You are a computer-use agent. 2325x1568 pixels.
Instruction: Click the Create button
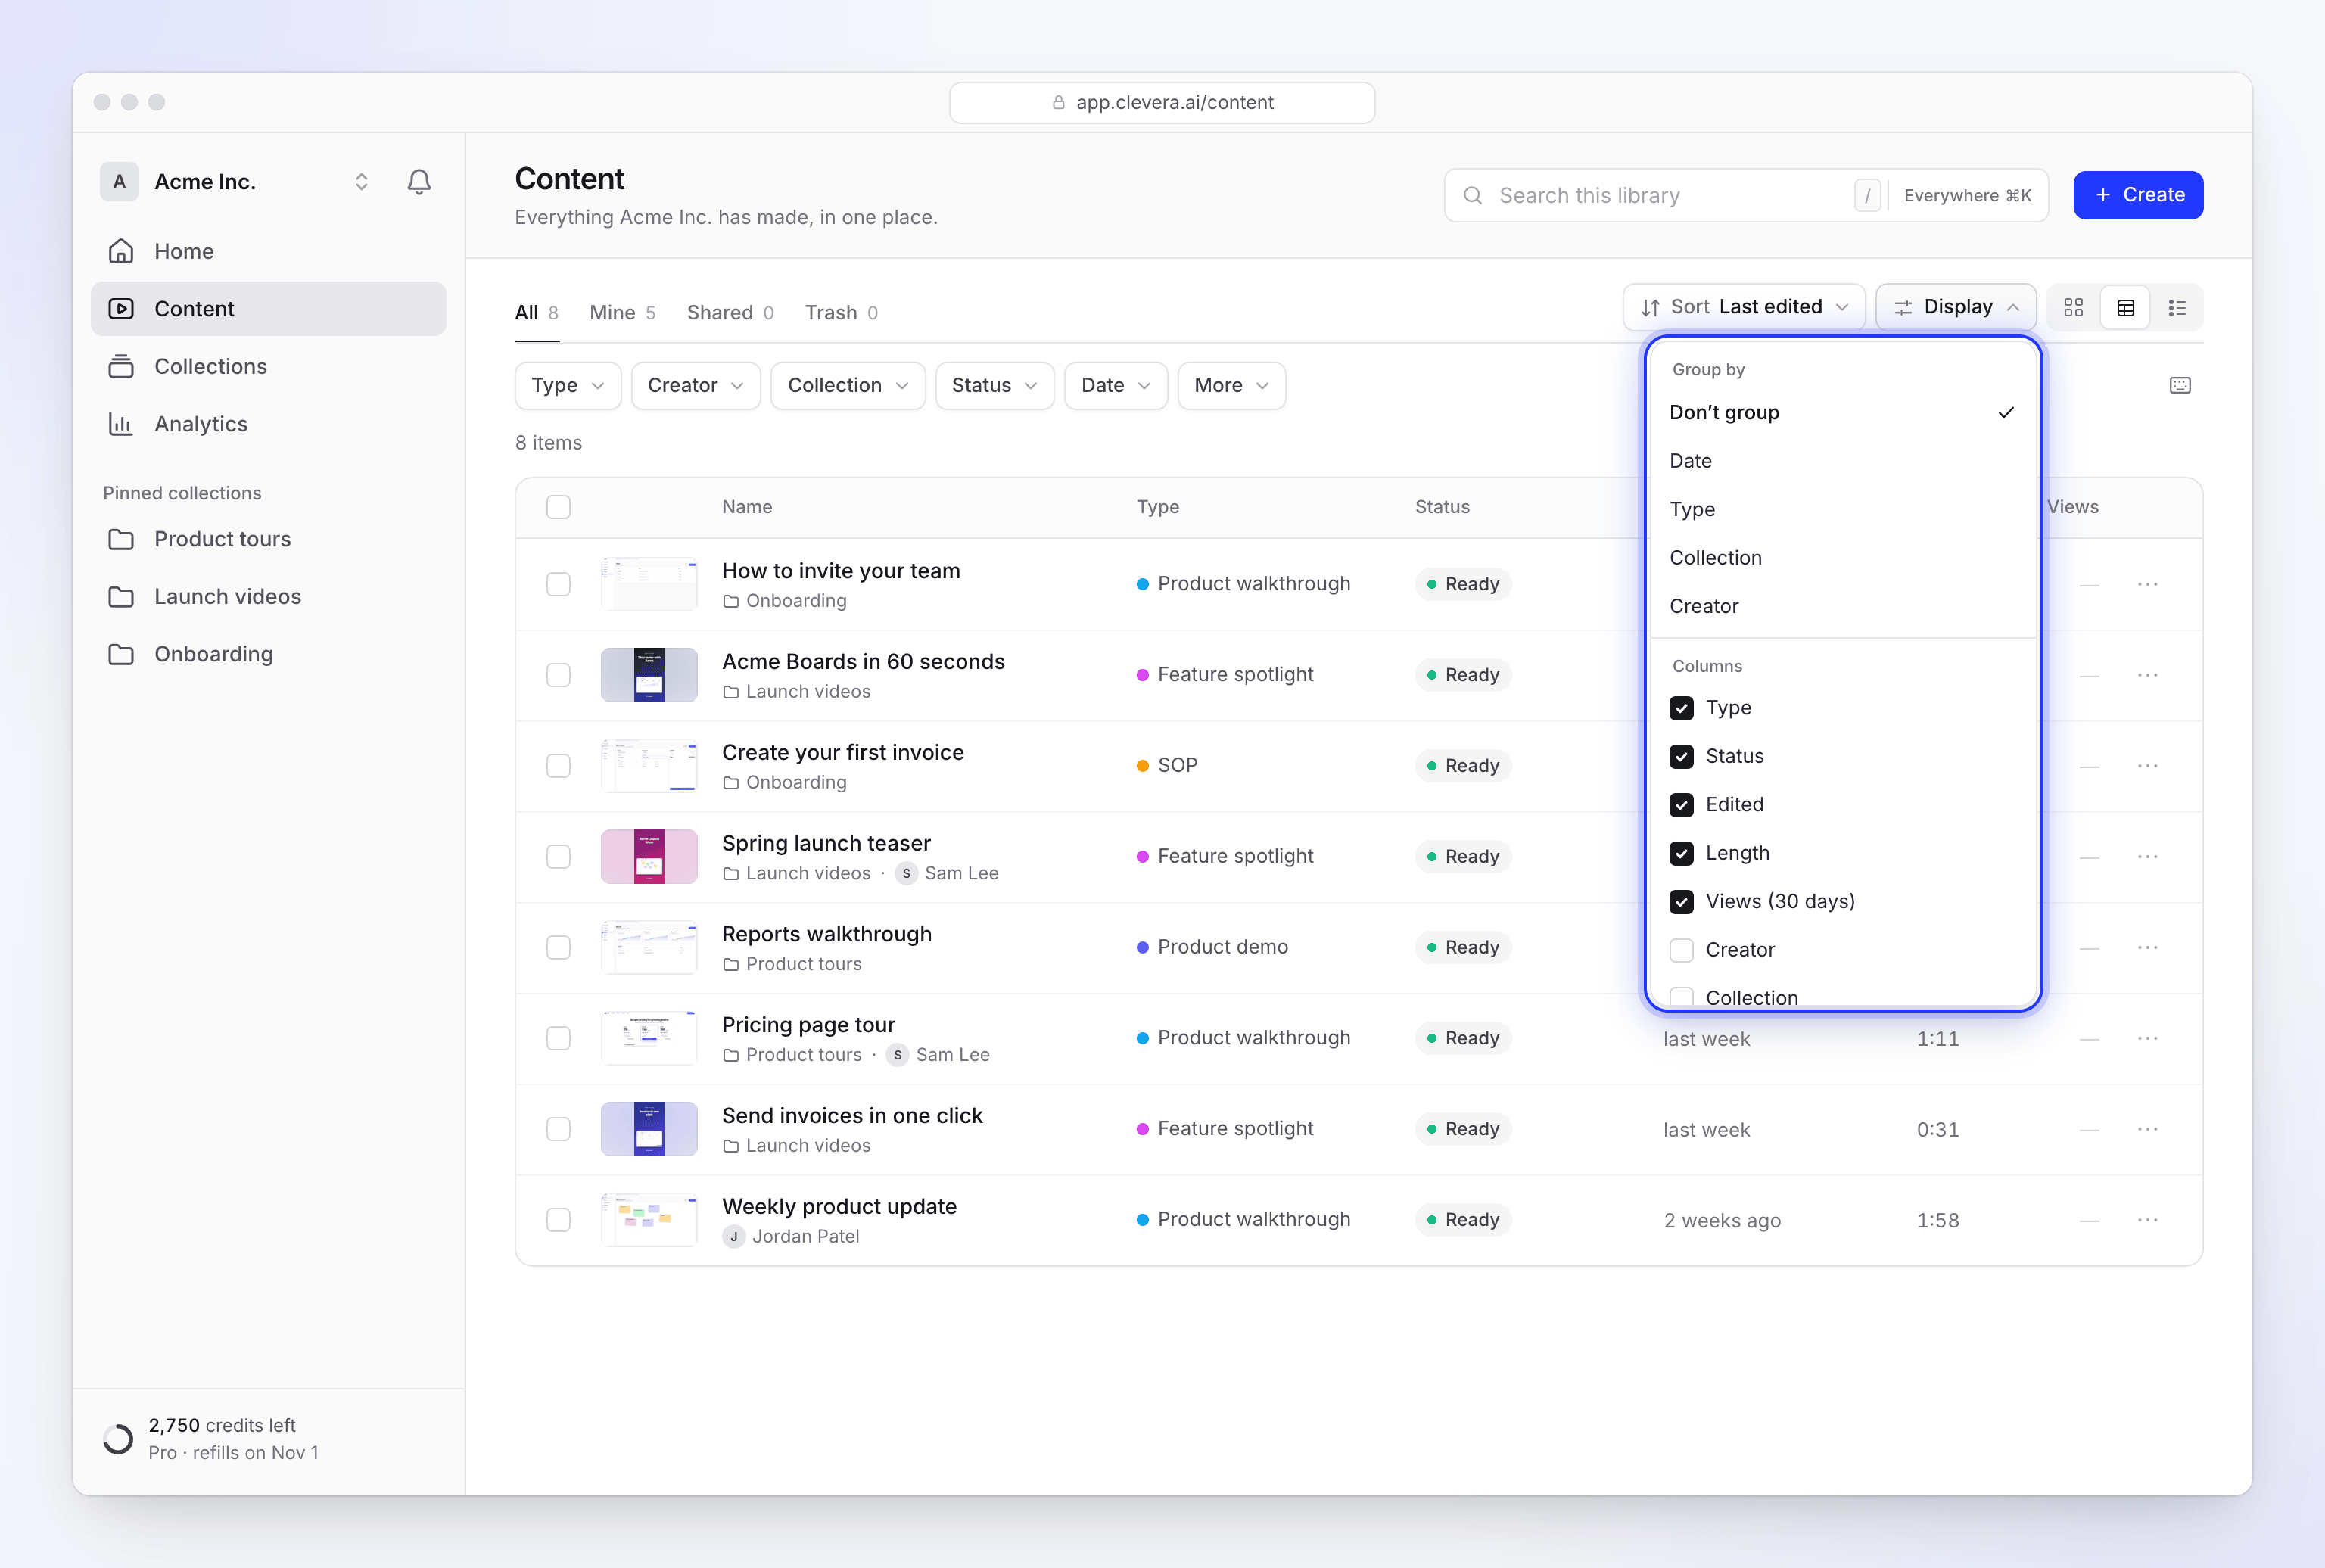click(2138, 195)
